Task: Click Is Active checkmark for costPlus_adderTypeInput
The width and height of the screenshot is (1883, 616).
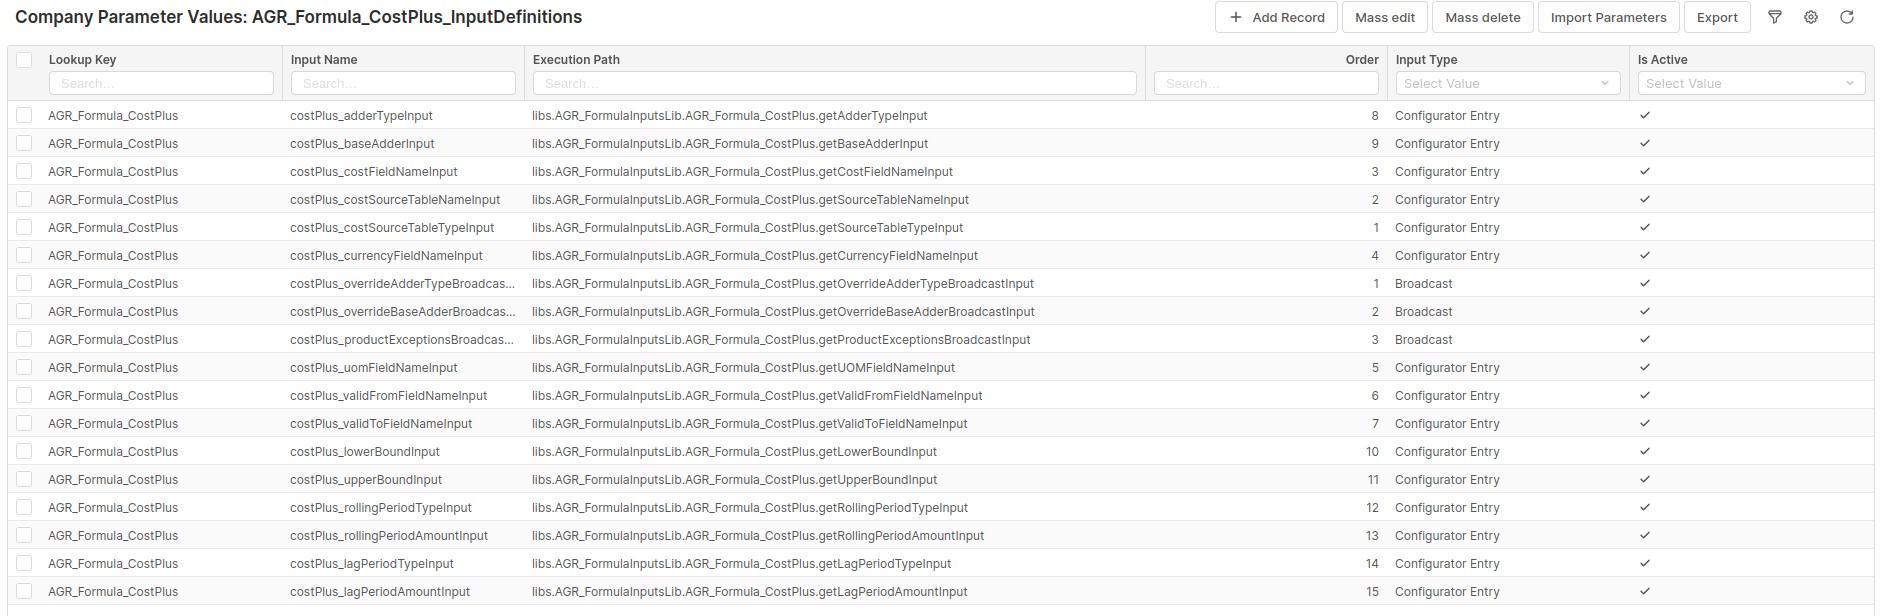Action: point(1645,115)
